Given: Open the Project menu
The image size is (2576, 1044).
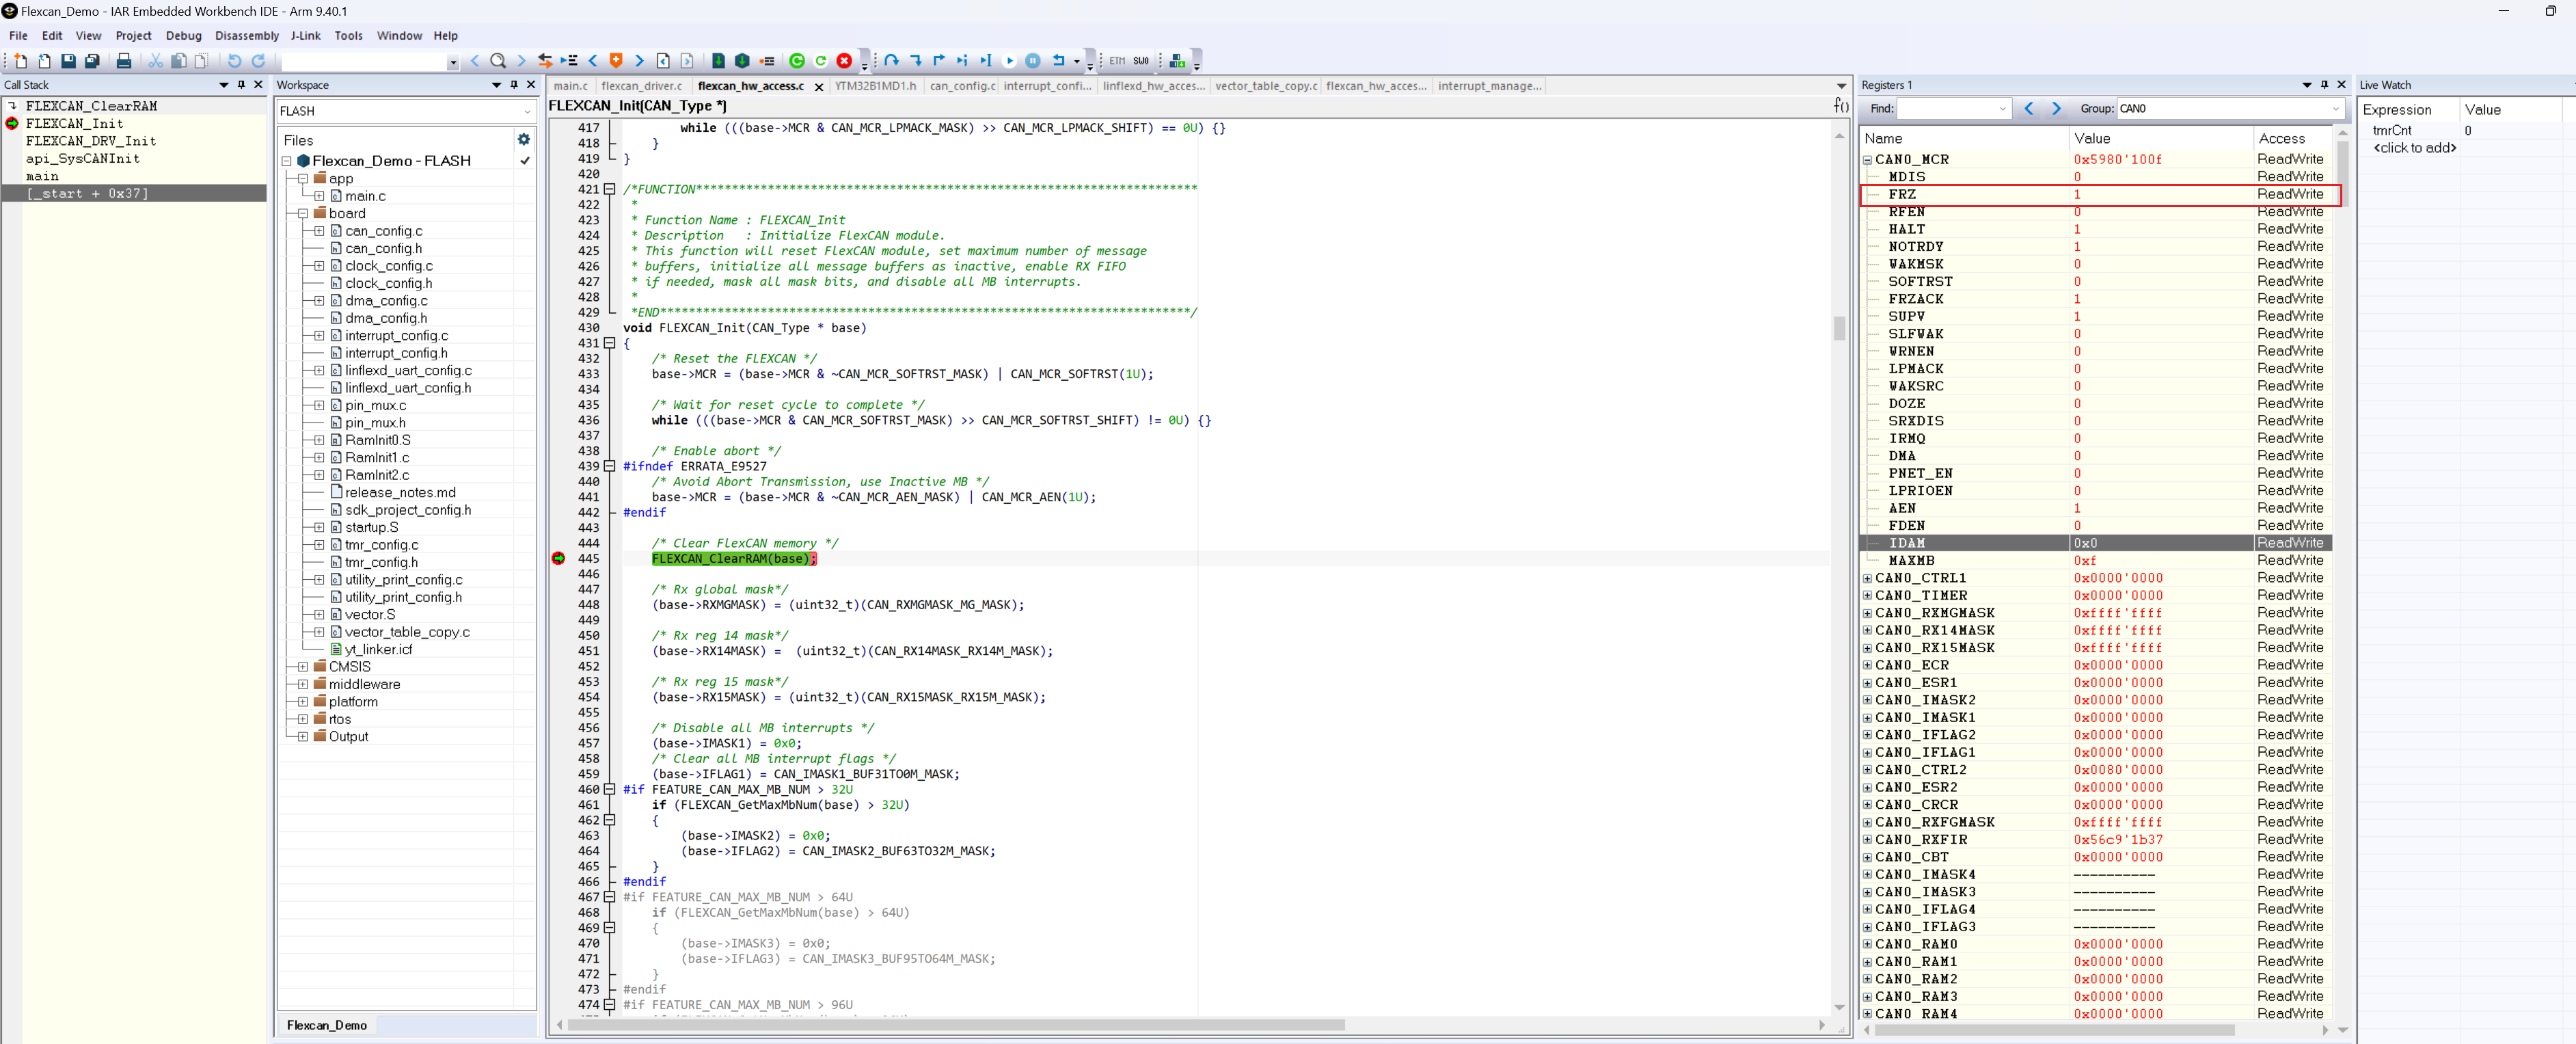Looking at the screenshot, I should [x=133, y=36].
